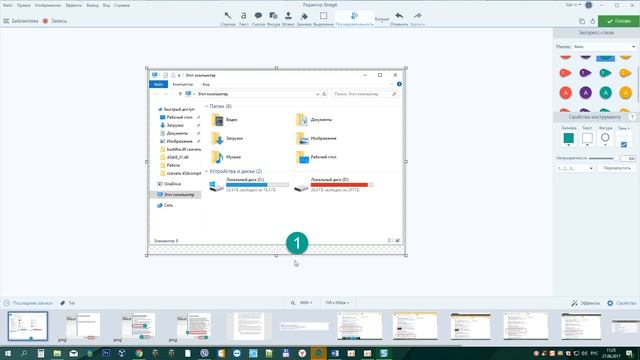Viewport: 640px width, 360px height.
Task: Show Последние записи recent captures
Action: 28,303
